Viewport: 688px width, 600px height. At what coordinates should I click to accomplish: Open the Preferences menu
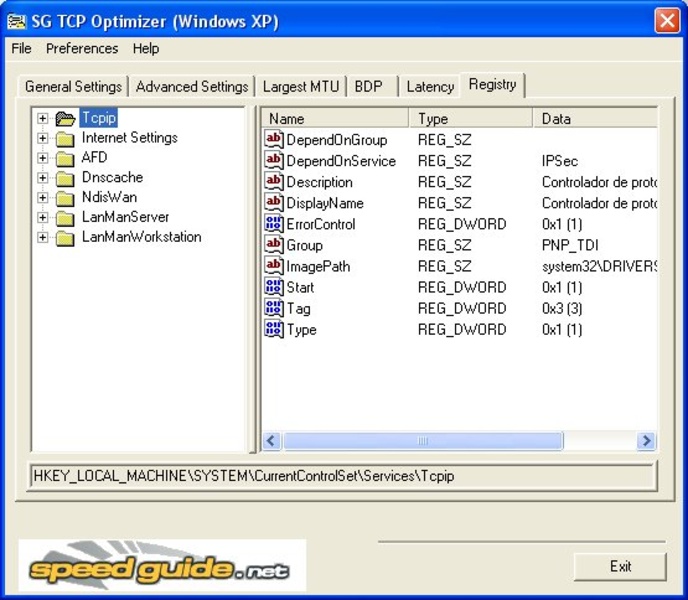click(x=82, y=48)
